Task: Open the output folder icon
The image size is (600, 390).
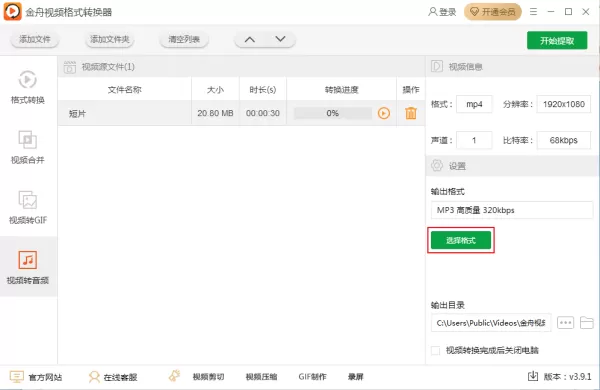Action: [x=587, y=323]
